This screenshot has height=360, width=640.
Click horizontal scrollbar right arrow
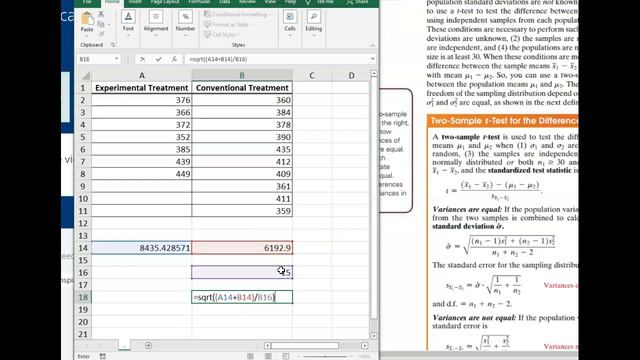(364, 345)
